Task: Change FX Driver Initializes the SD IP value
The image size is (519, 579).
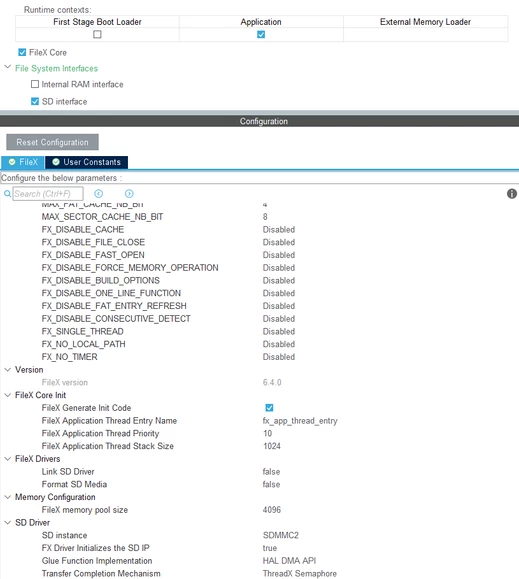Action: tap(270, 548)
